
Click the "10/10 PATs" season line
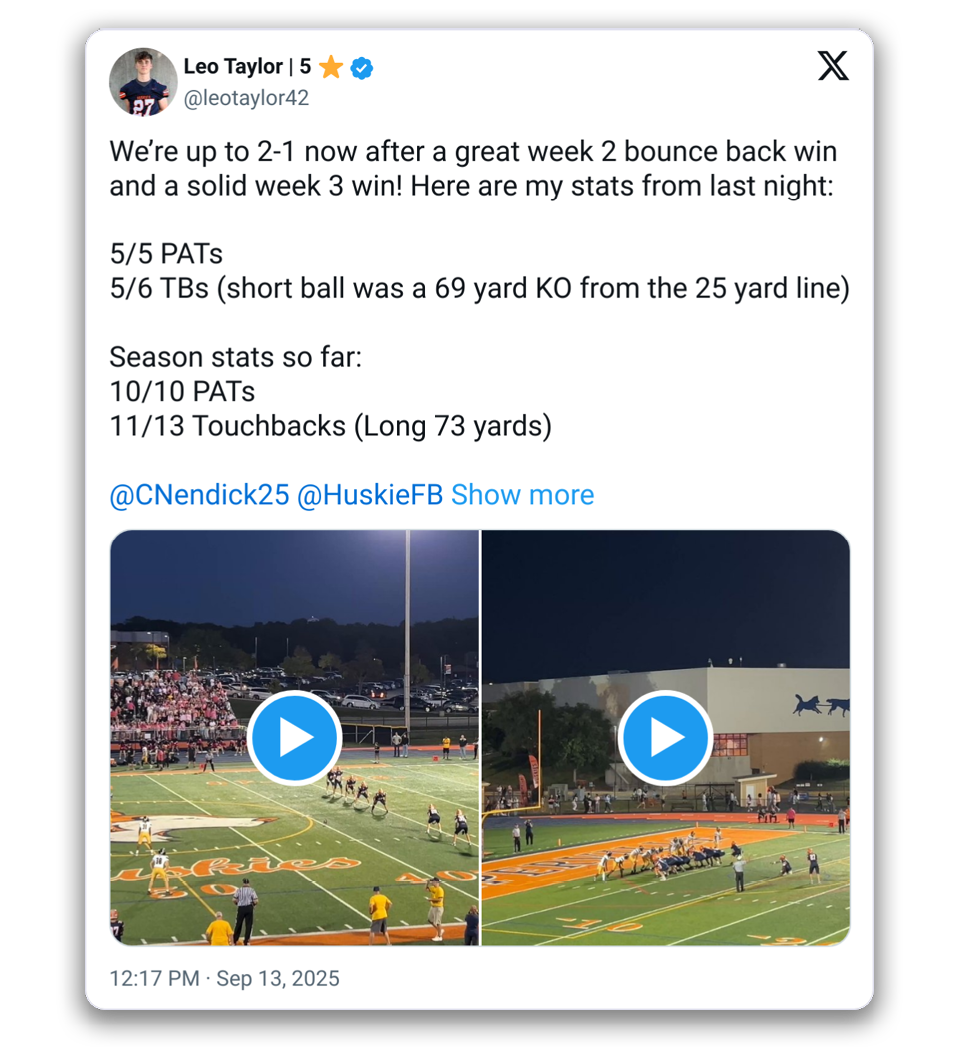pos(182,391)
